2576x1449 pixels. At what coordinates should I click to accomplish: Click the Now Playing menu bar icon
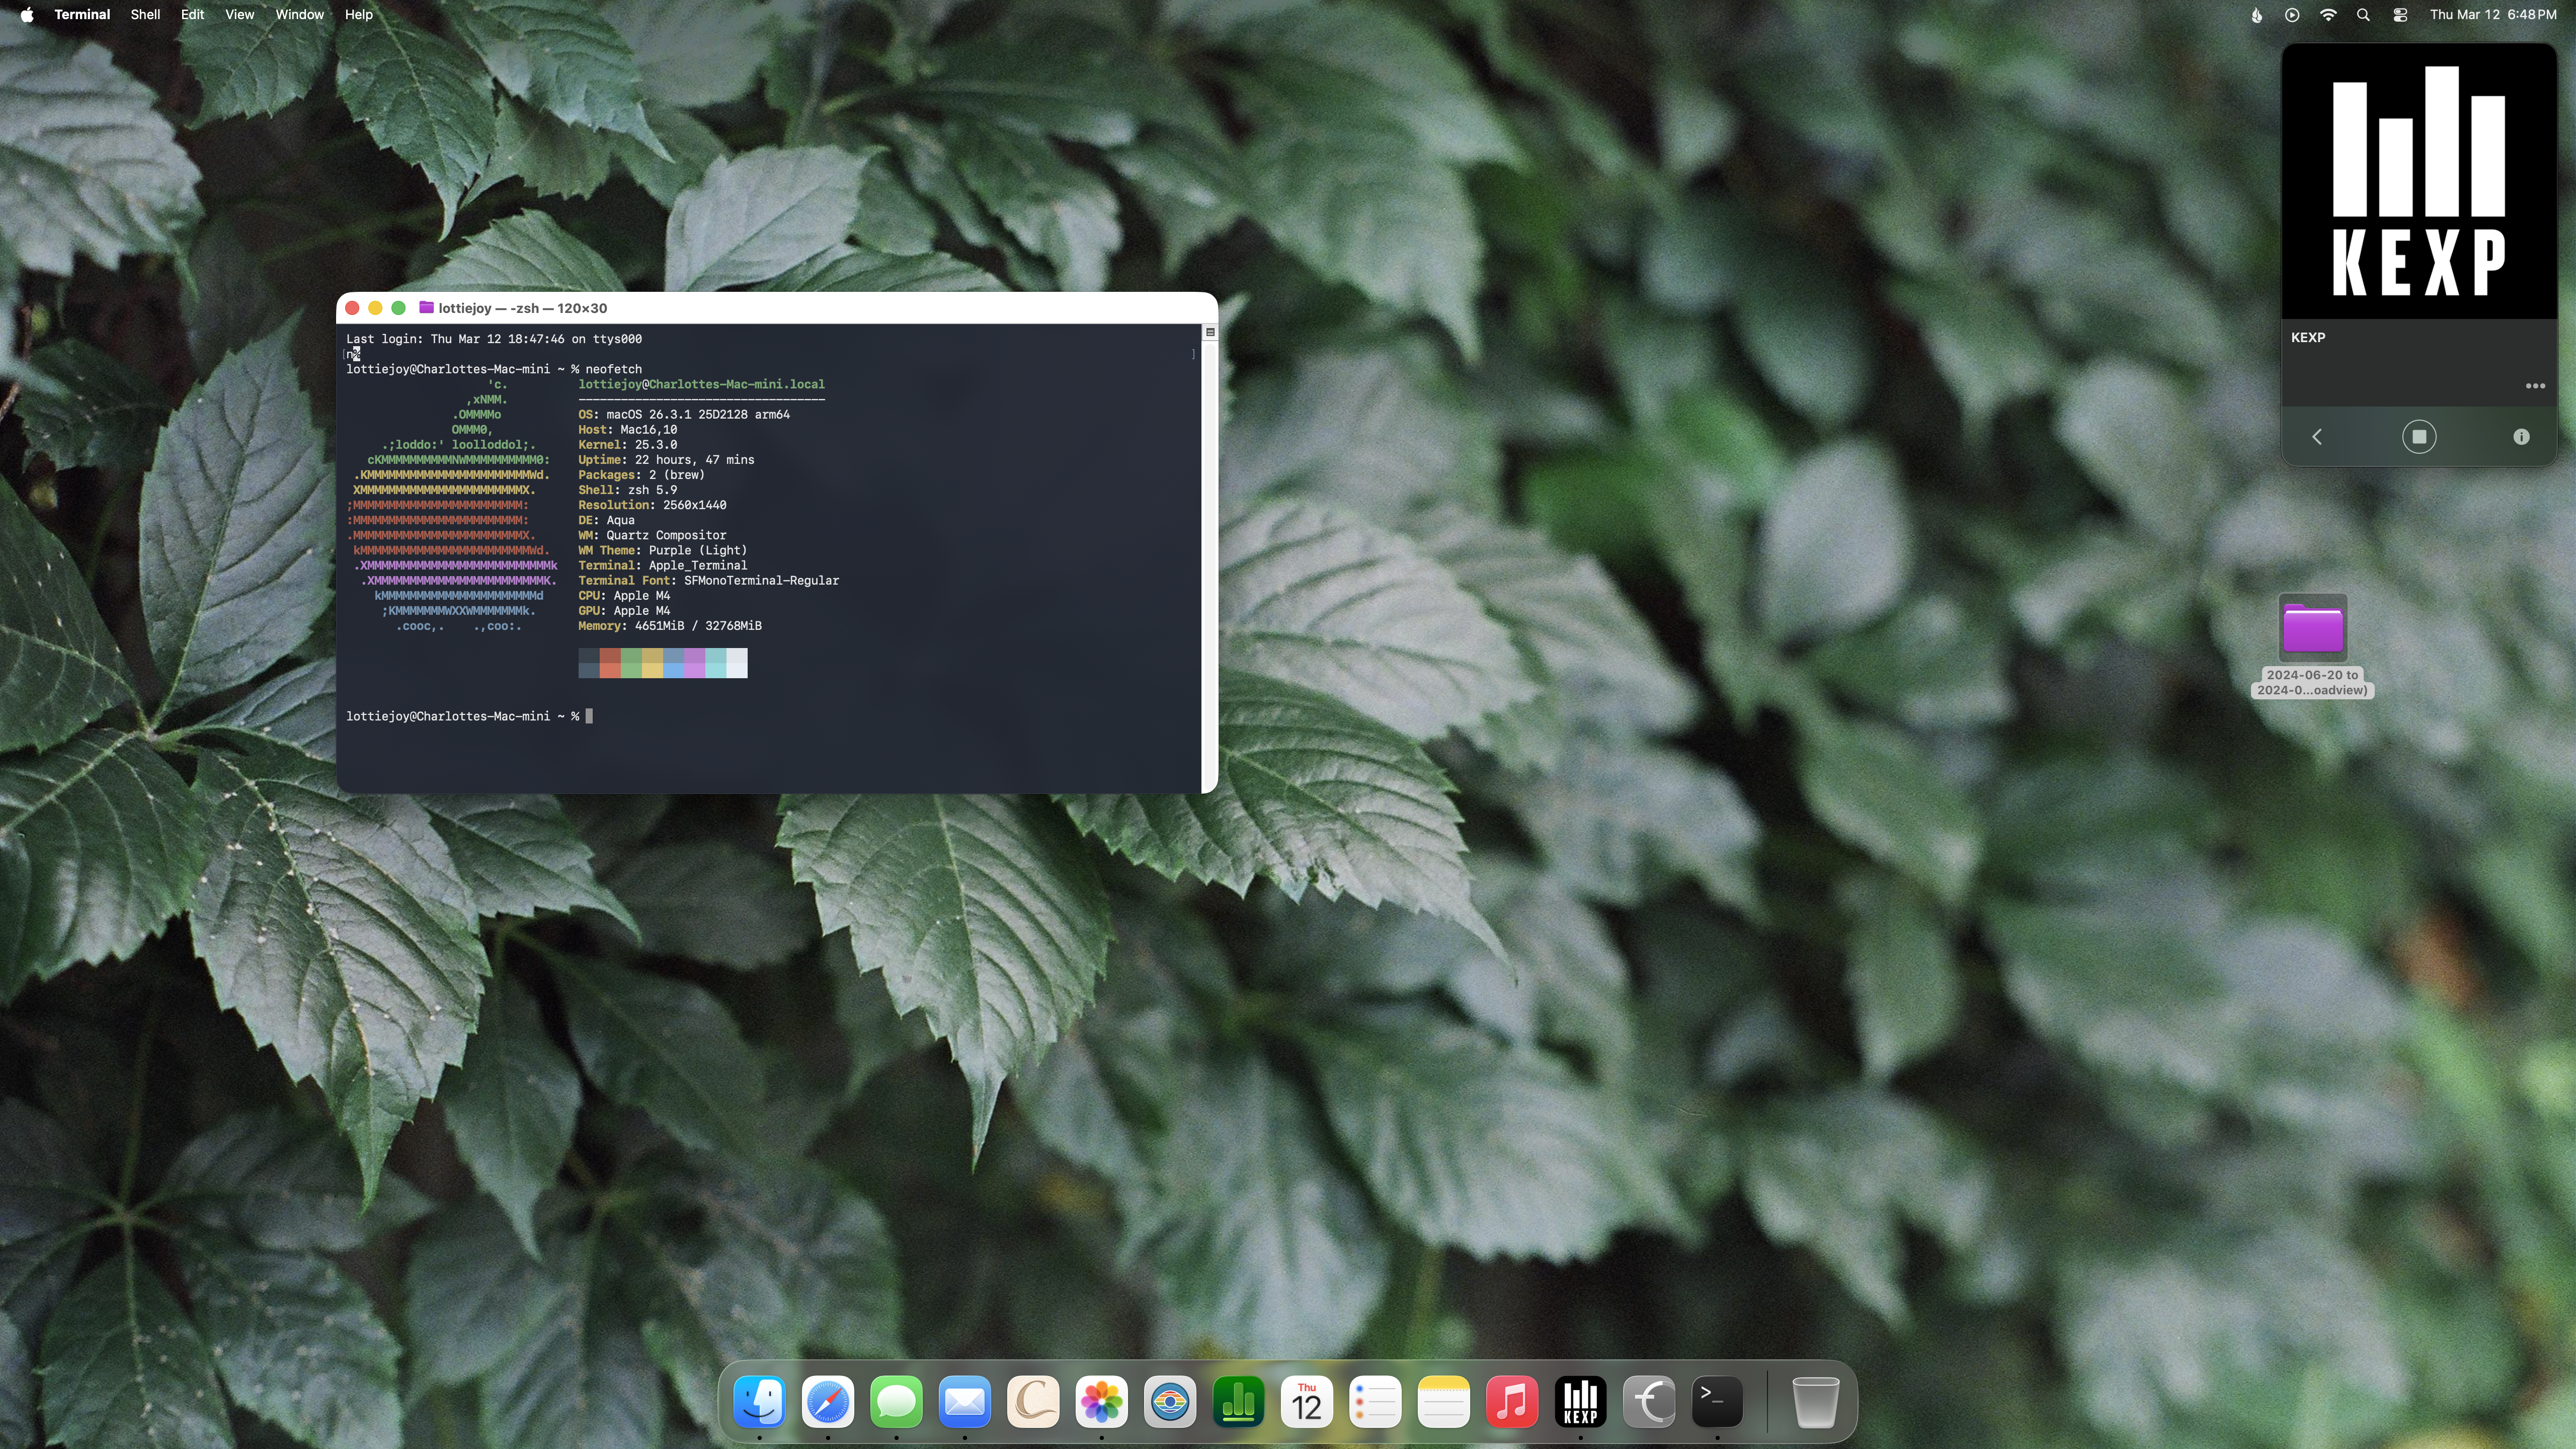coord(2292,14)
